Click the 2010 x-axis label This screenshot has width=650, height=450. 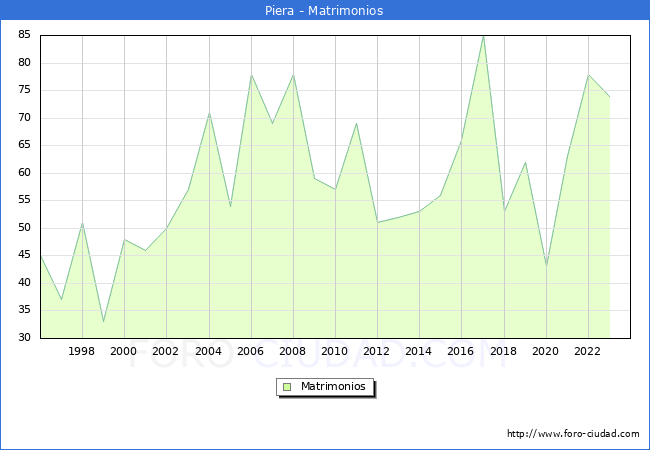tap(335, 351)
